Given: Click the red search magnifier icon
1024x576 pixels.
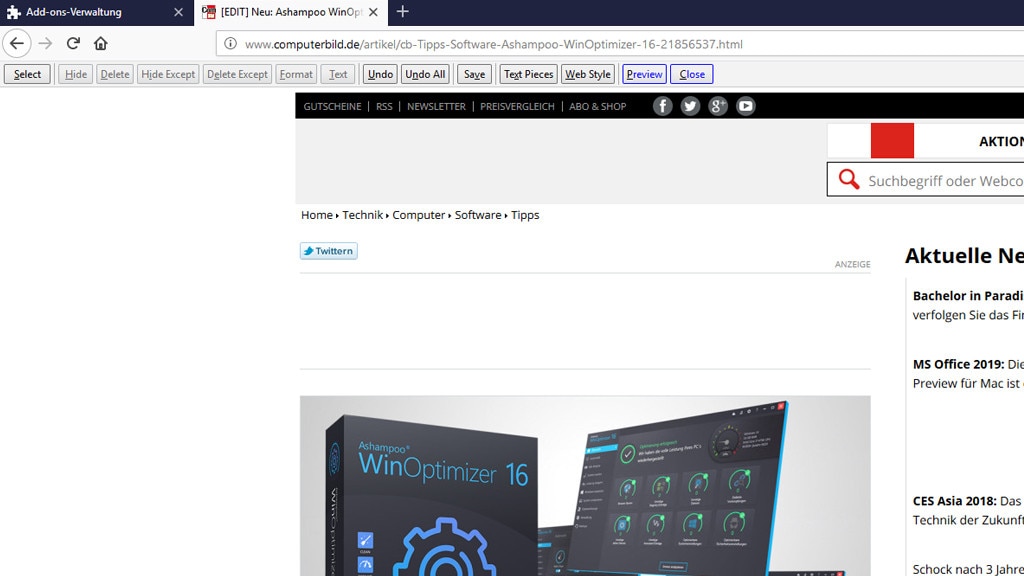Looking at the screenshot, I should (x=849, y=180).
